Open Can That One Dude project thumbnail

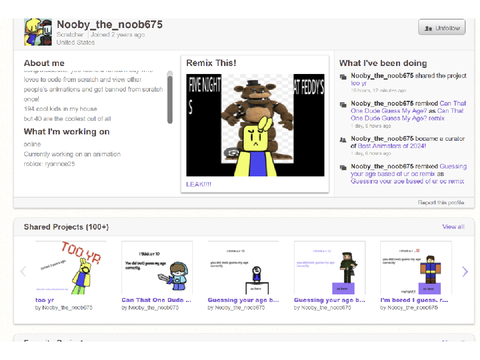coord(157,268)
